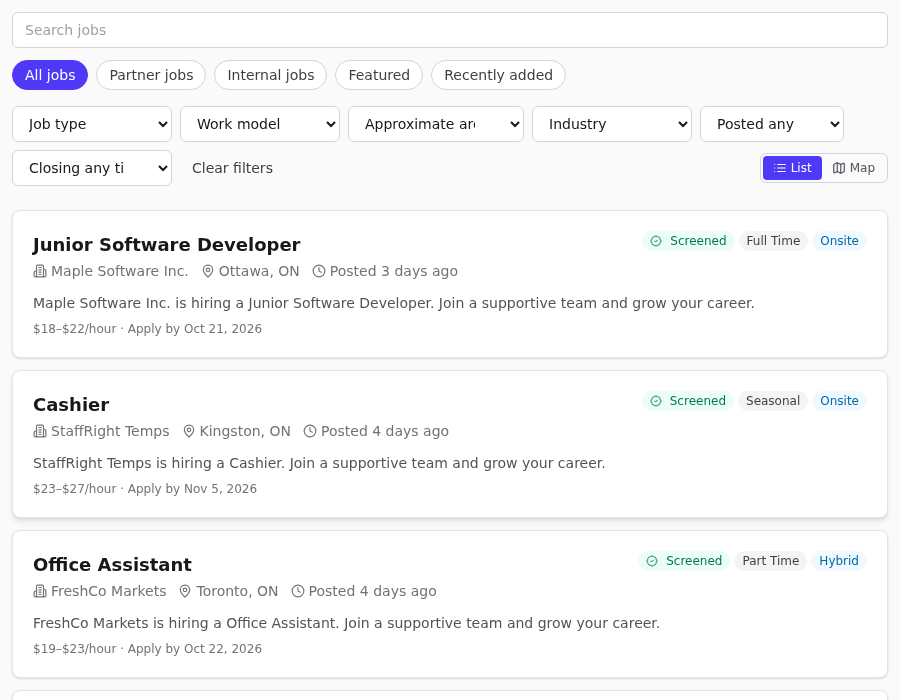Click Posted 3 days ago text
The image size is (900, 700).
coord(394,271)
